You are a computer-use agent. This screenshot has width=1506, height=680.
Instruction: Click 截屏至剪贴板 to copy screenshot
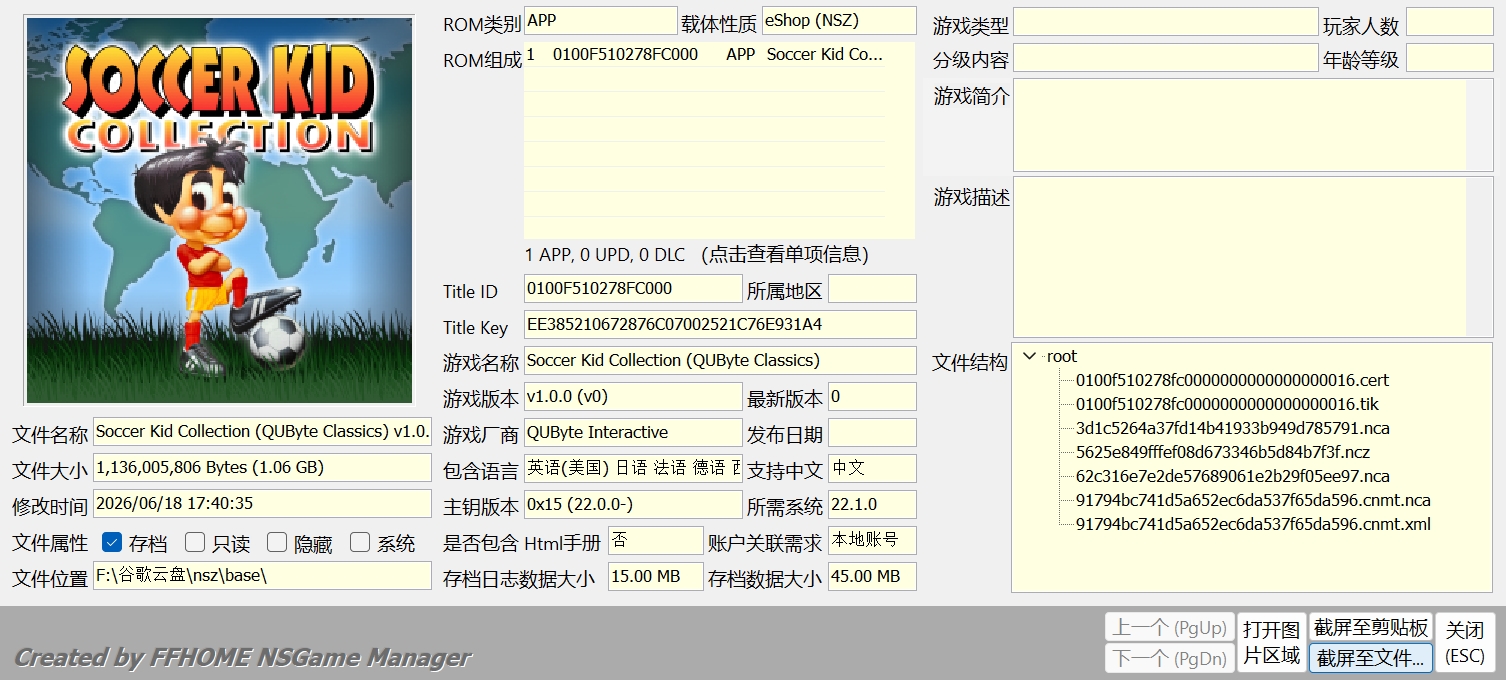(1371, 628)
